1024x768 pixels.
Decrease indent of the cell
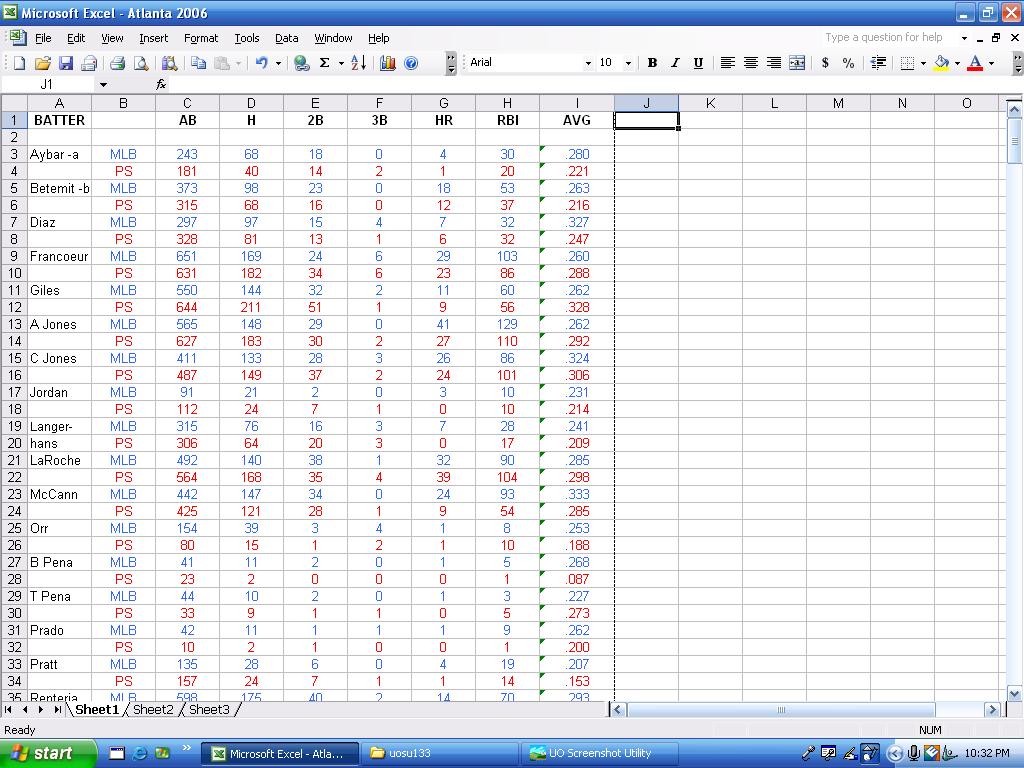pyautogui.click(x=878, y=63)
